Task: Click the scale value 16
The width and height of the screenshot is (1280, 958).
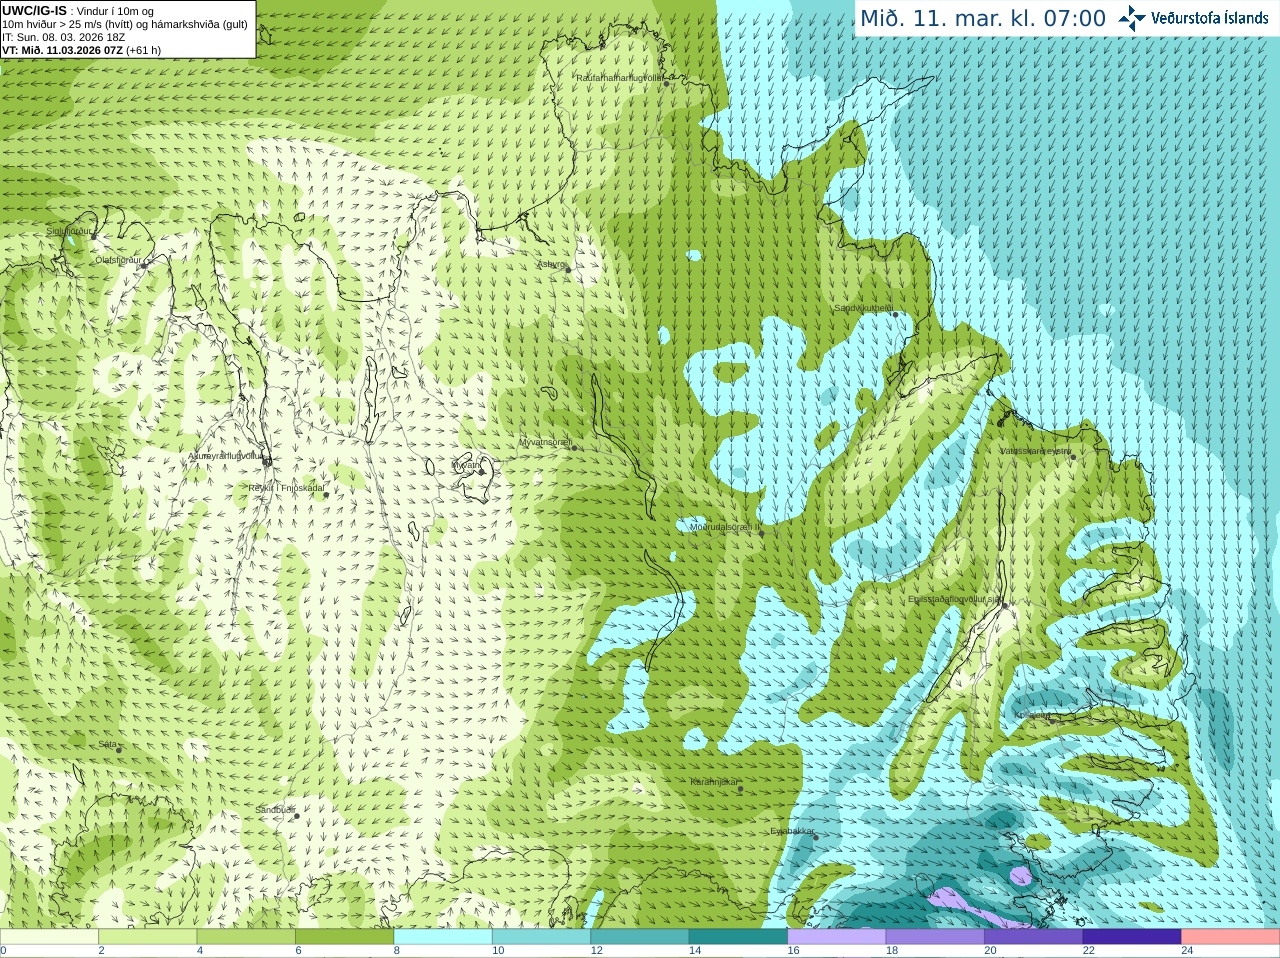Action: point(793,951)
